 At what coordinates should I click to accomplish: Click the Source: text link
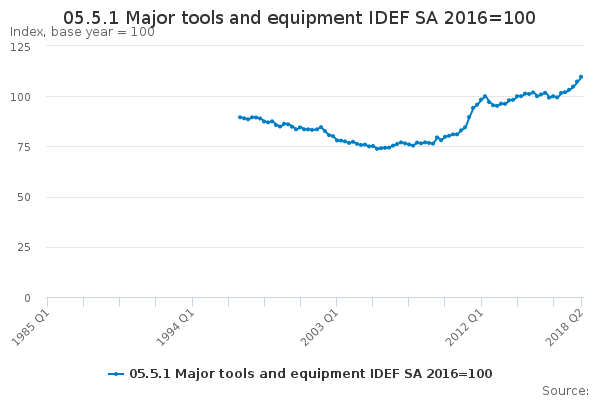click(566, 391)
